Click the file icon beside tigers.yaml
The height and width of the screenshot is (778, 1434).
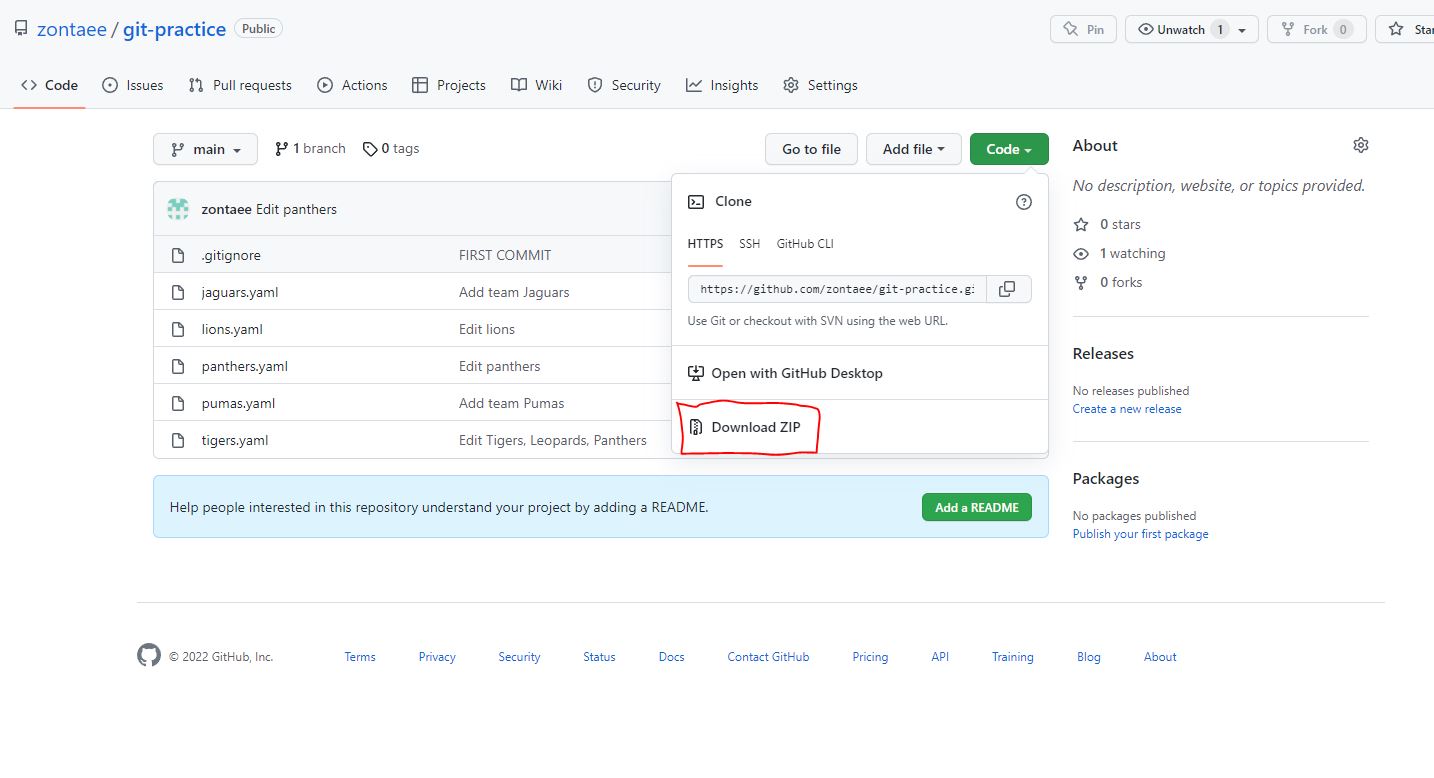pyautogui.click(x=178, y=440)
